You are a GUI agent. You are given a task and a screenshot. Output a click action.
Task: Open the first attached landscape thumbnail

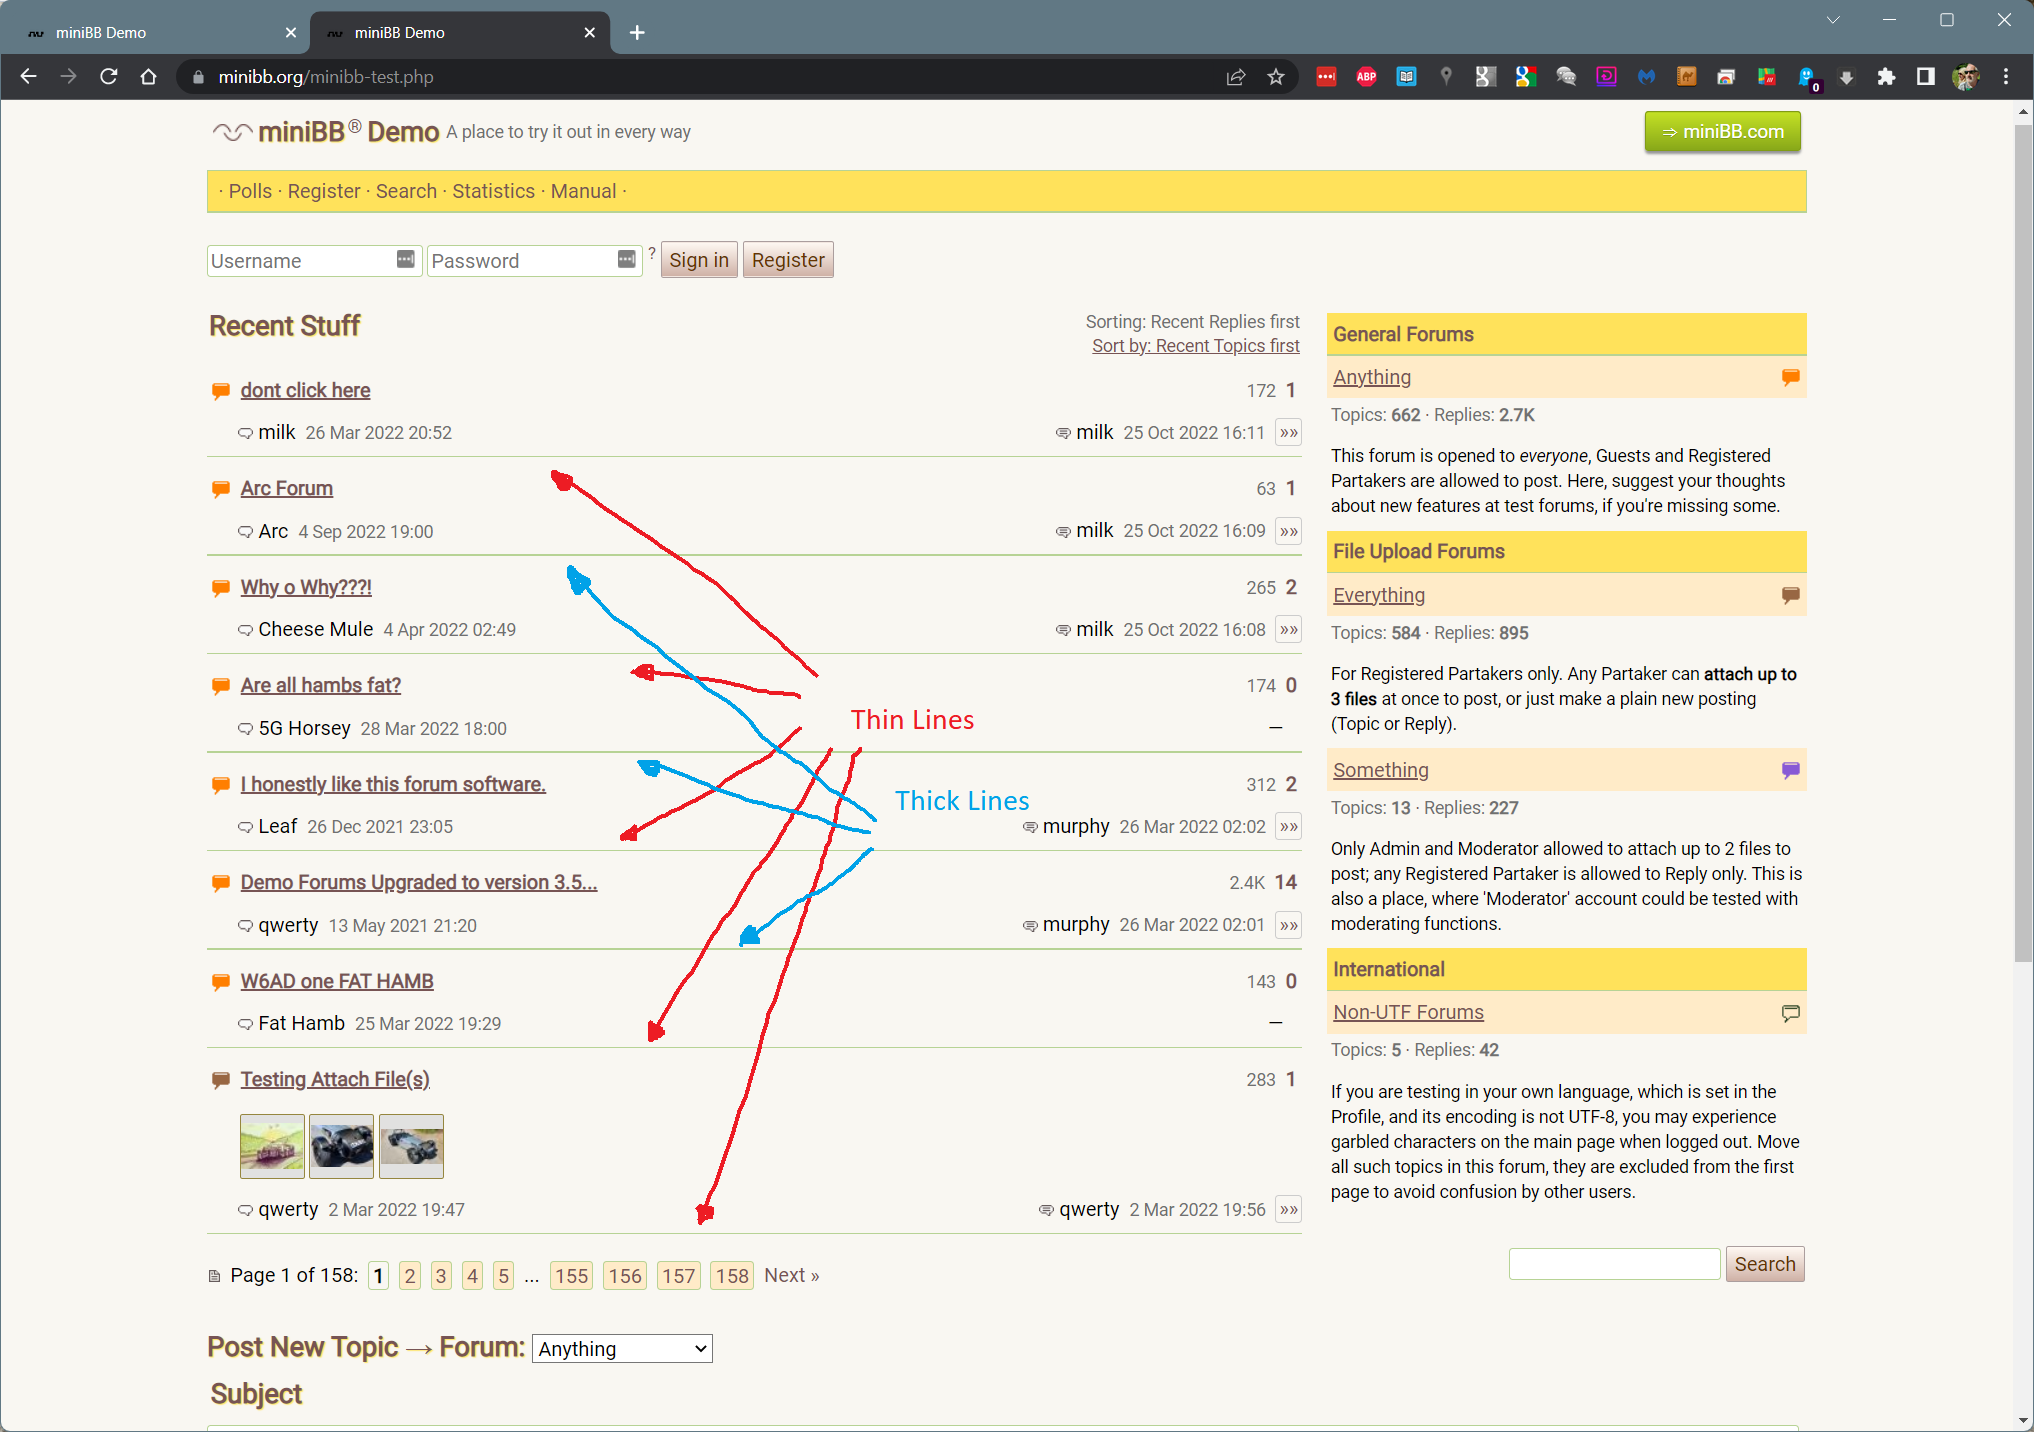[x=272, y=1146]
